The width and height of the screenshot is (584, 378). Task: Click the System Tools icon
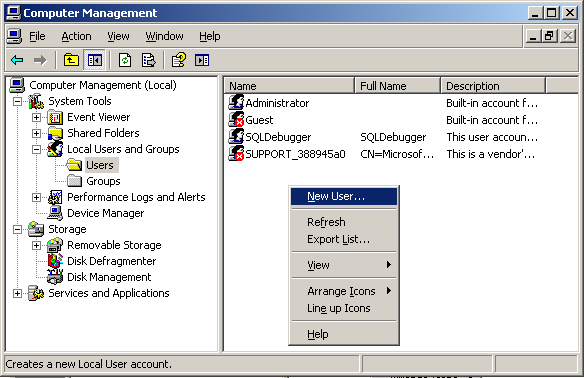(x=36, y=101)
